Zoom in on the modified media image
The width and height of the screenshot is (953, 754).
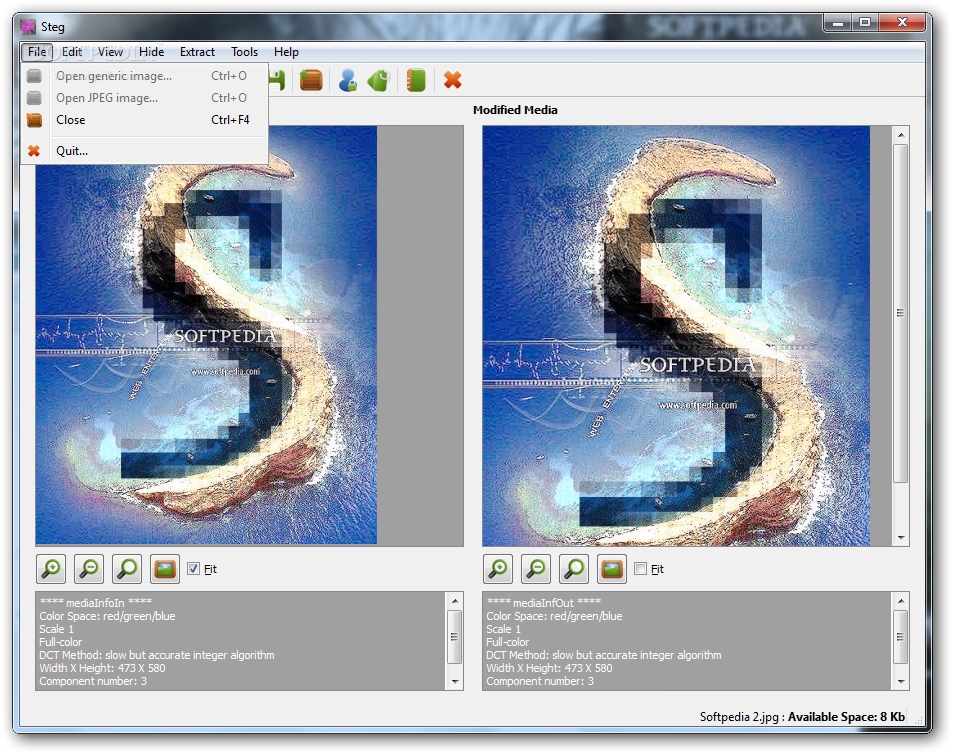click(x=498, y=569)
